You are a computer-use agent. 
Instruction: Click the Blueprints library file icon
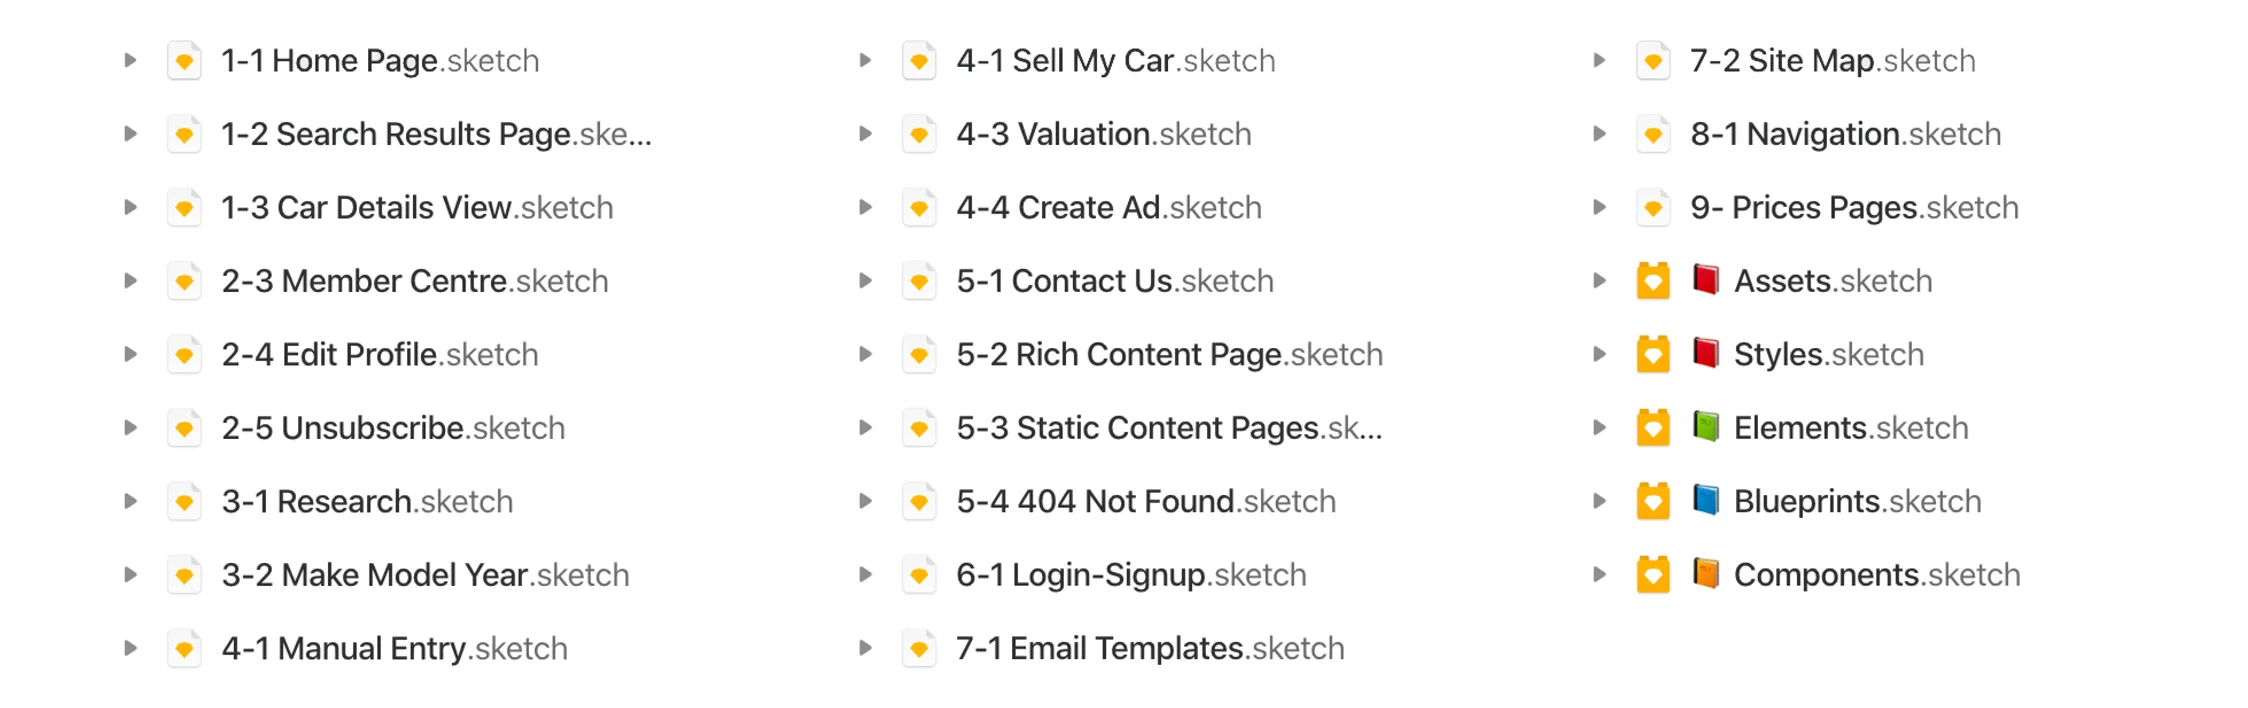(1653, 501)
